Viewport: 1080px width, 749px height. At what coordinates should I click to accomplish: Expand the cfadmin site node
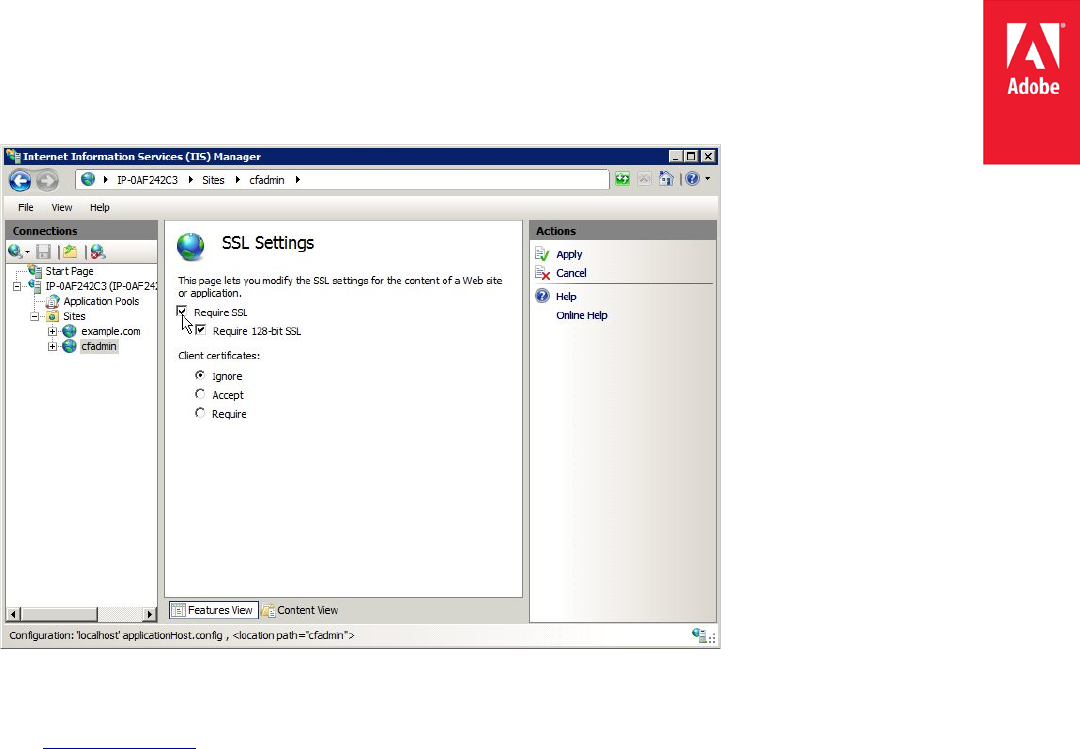52,347
